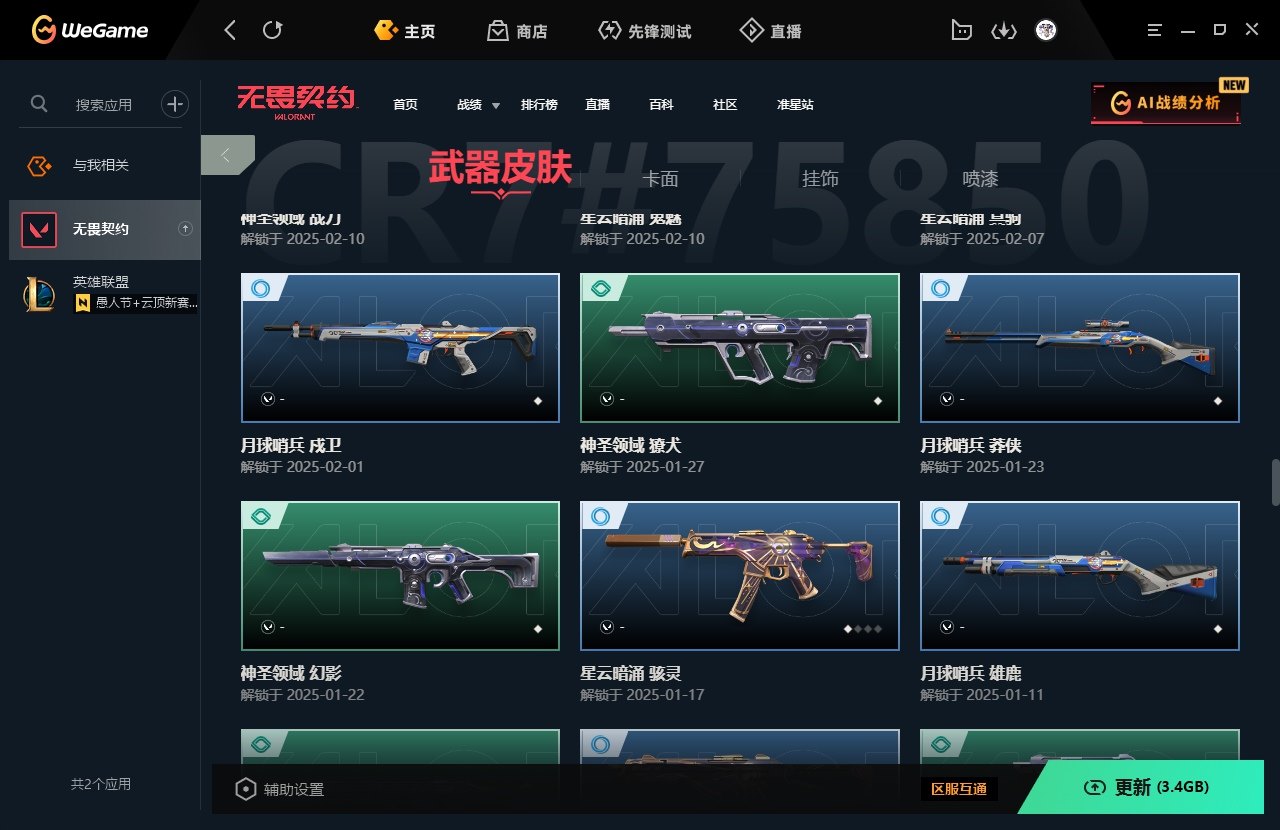1280x830 pixels.
Task: Collapse the sidebar panel arrow
Action: [x=227, y=155]
